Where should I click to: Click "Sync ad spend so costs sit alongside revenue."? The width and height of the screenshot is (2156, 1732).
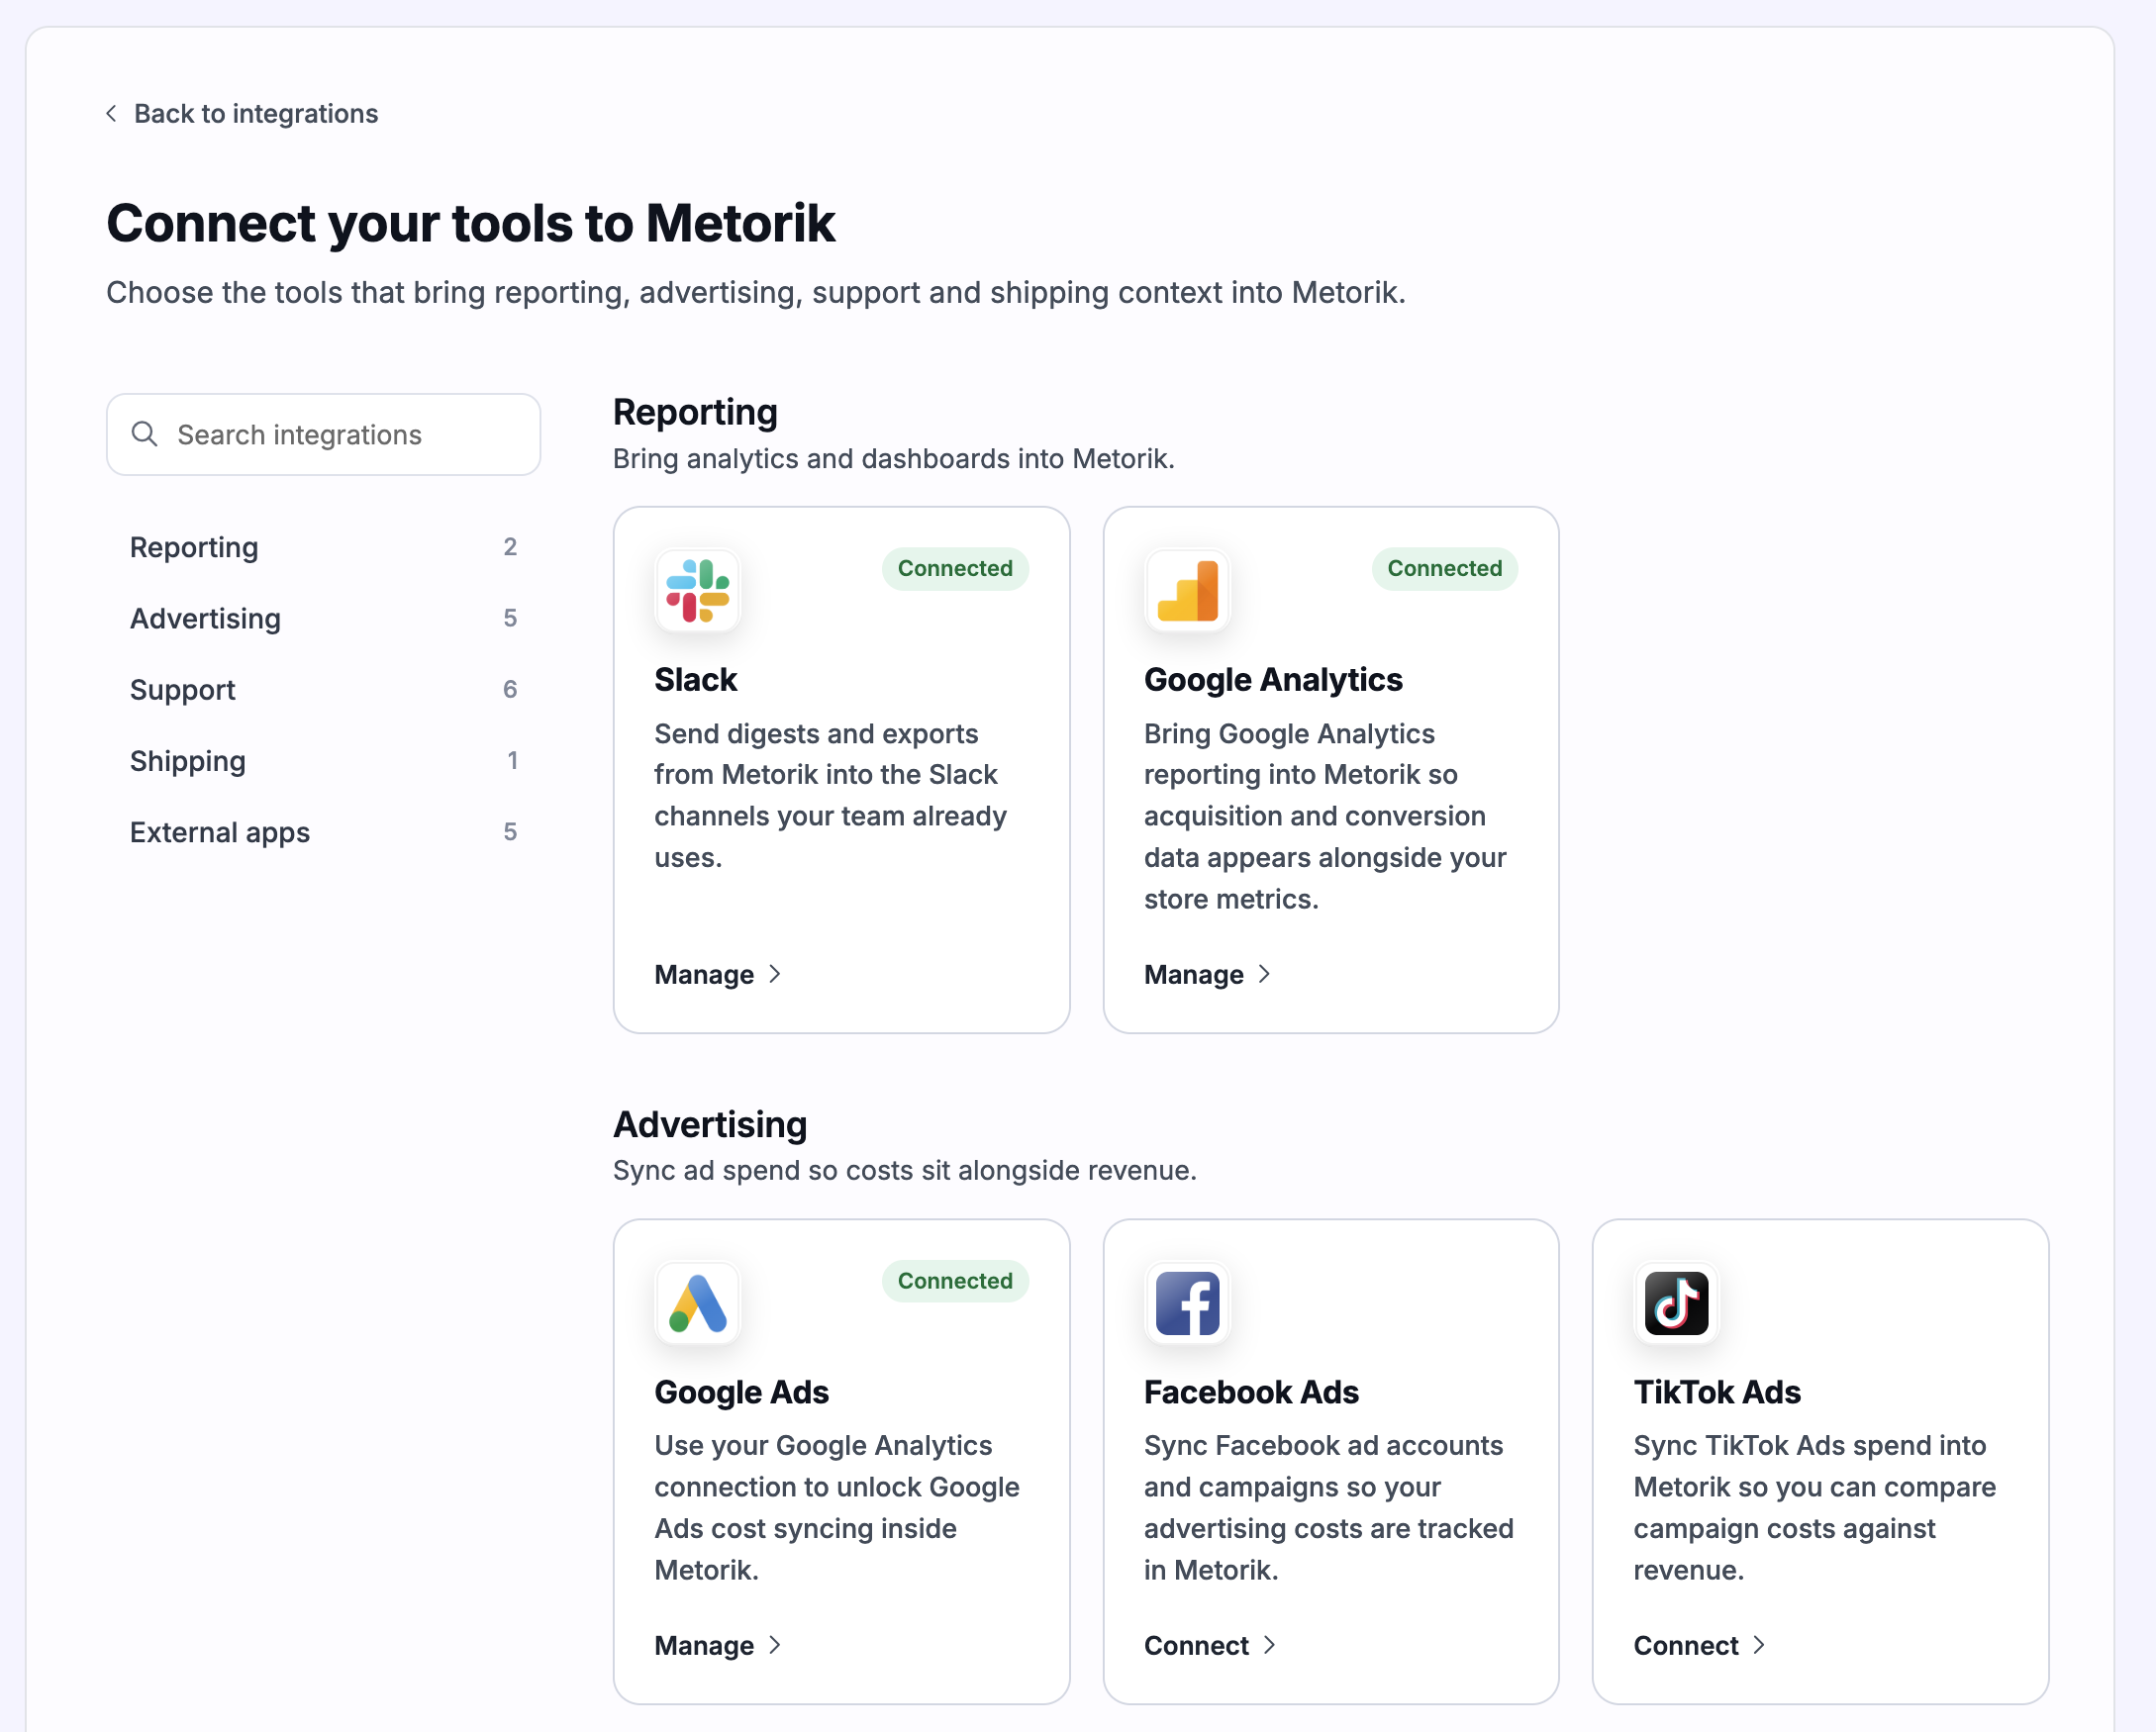click(x=905, y=1171)
